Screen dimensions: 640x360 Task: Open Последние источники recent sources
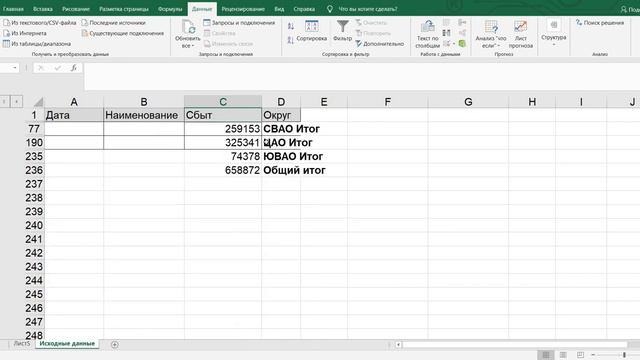(x=113, y=23)
